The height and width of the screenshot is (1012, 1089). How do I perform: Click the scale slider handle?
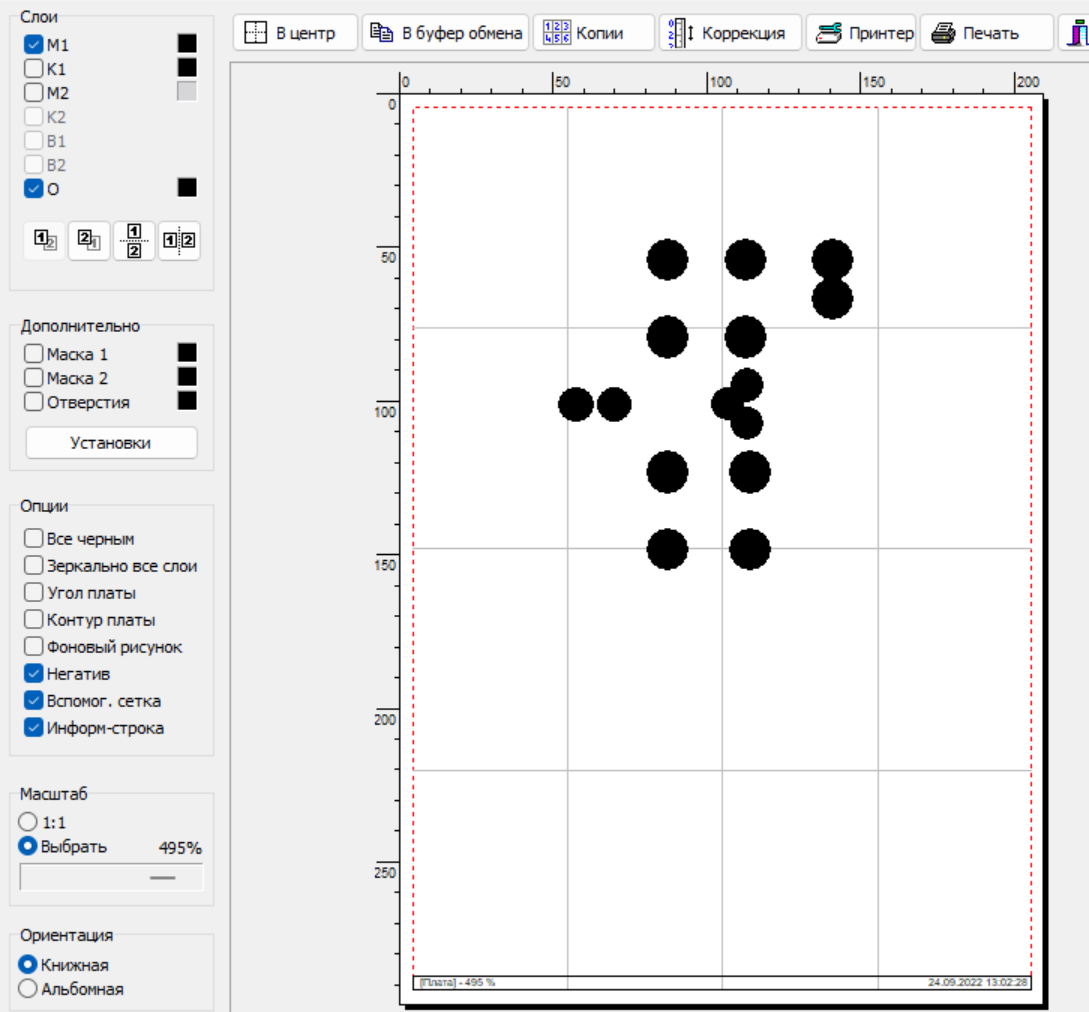click(x=163, y=877)
